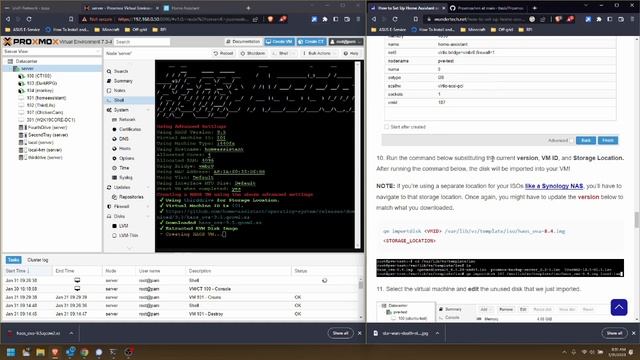The image size is (640, 360).
Task: Open the Server View dropdown
Action: pos(51,52)
